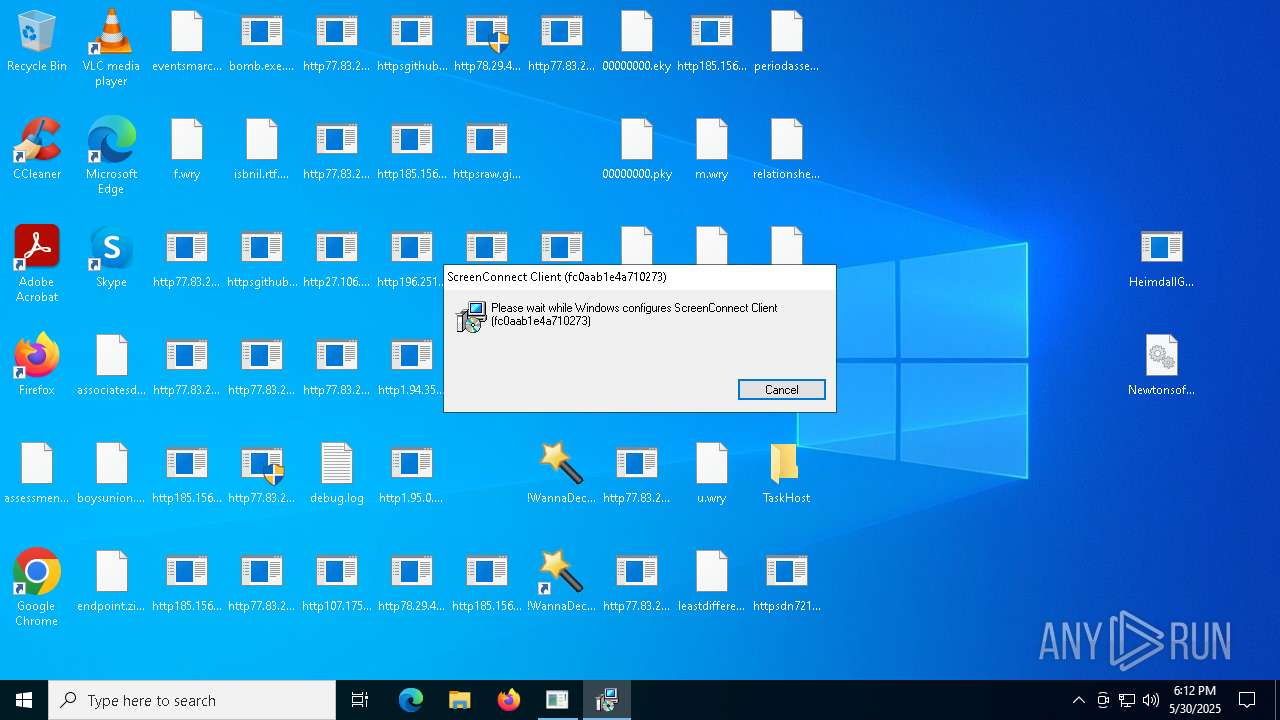
Task: Select the http107.175 desktop icon
Action: pos(337,581)
